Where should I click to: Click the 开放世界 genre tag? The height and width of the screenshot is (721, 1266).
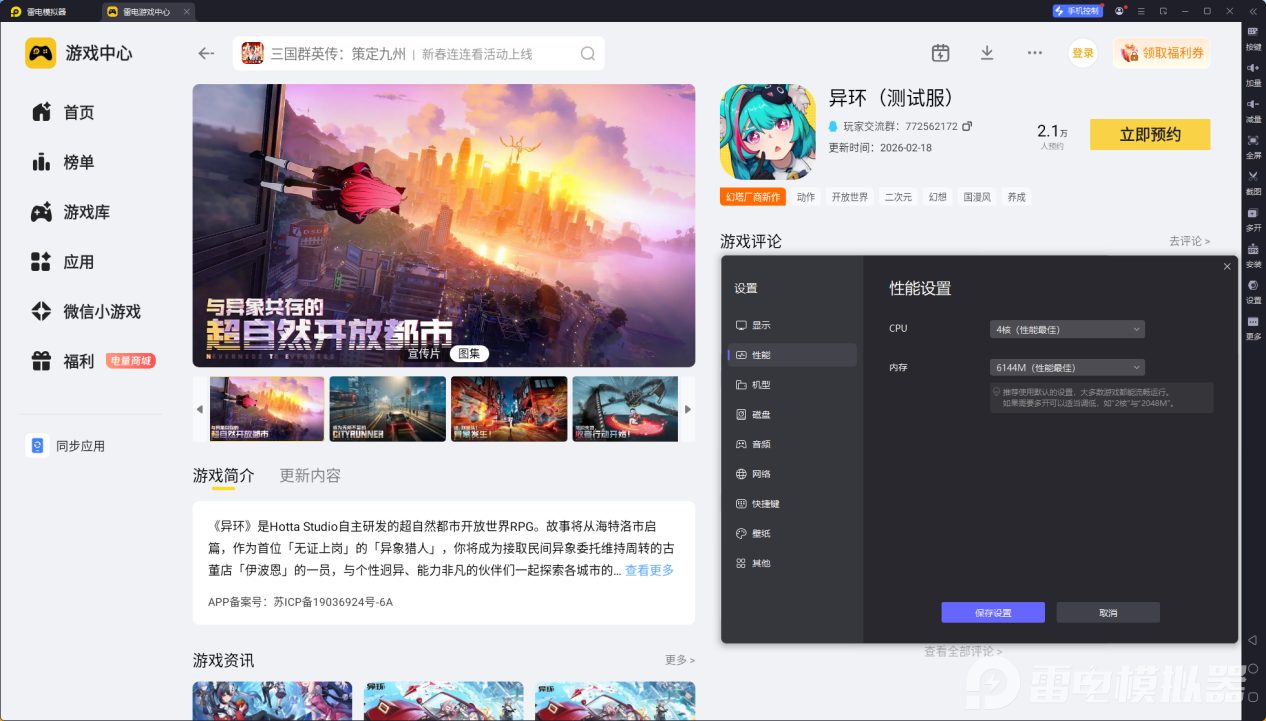[850, 197]
